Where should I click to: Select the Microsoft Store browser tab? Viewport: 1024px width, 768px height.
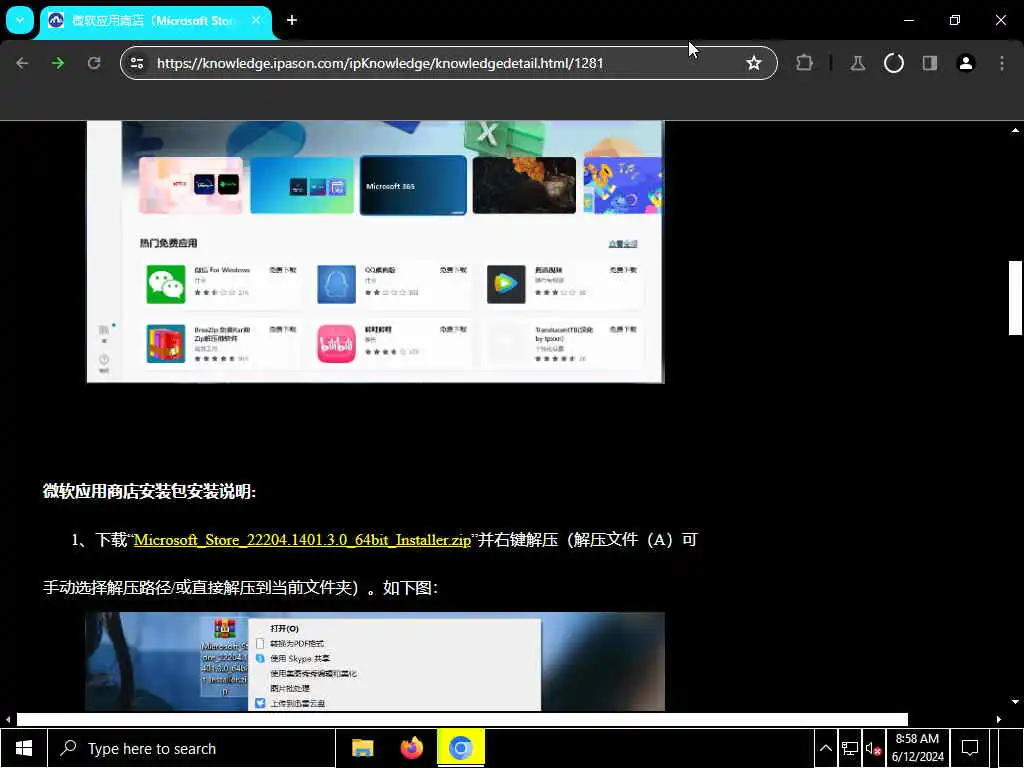tap(153, 21)
